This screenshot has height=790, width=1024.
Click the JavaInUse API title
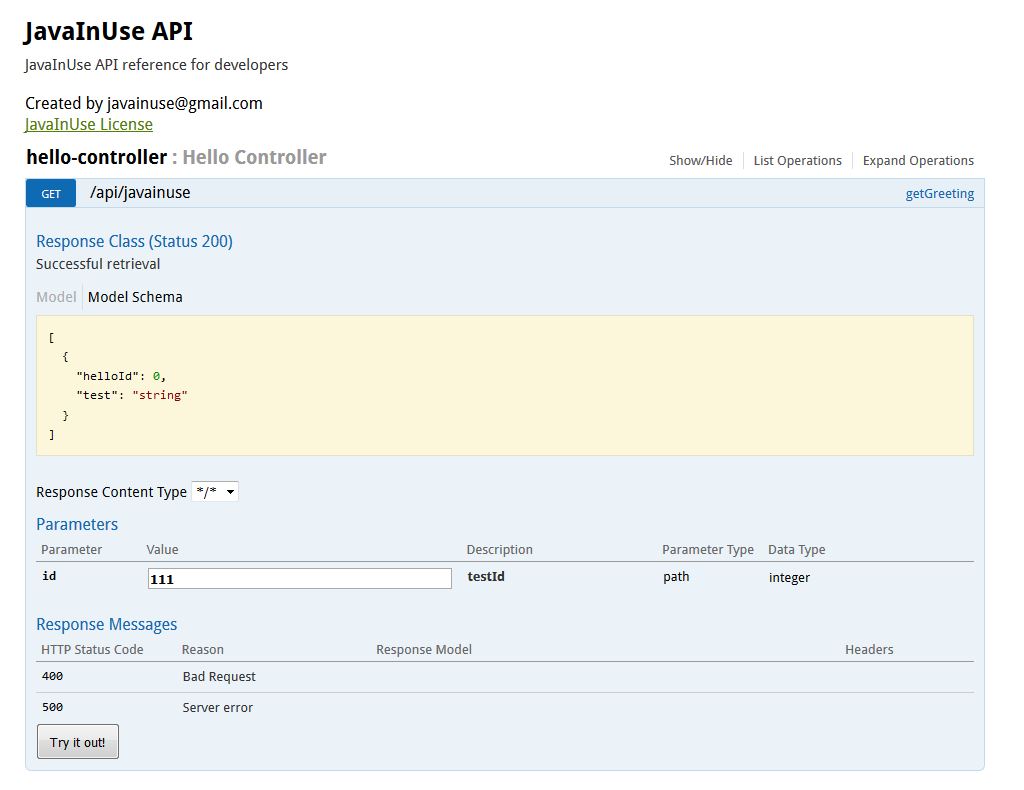point(108,31)
